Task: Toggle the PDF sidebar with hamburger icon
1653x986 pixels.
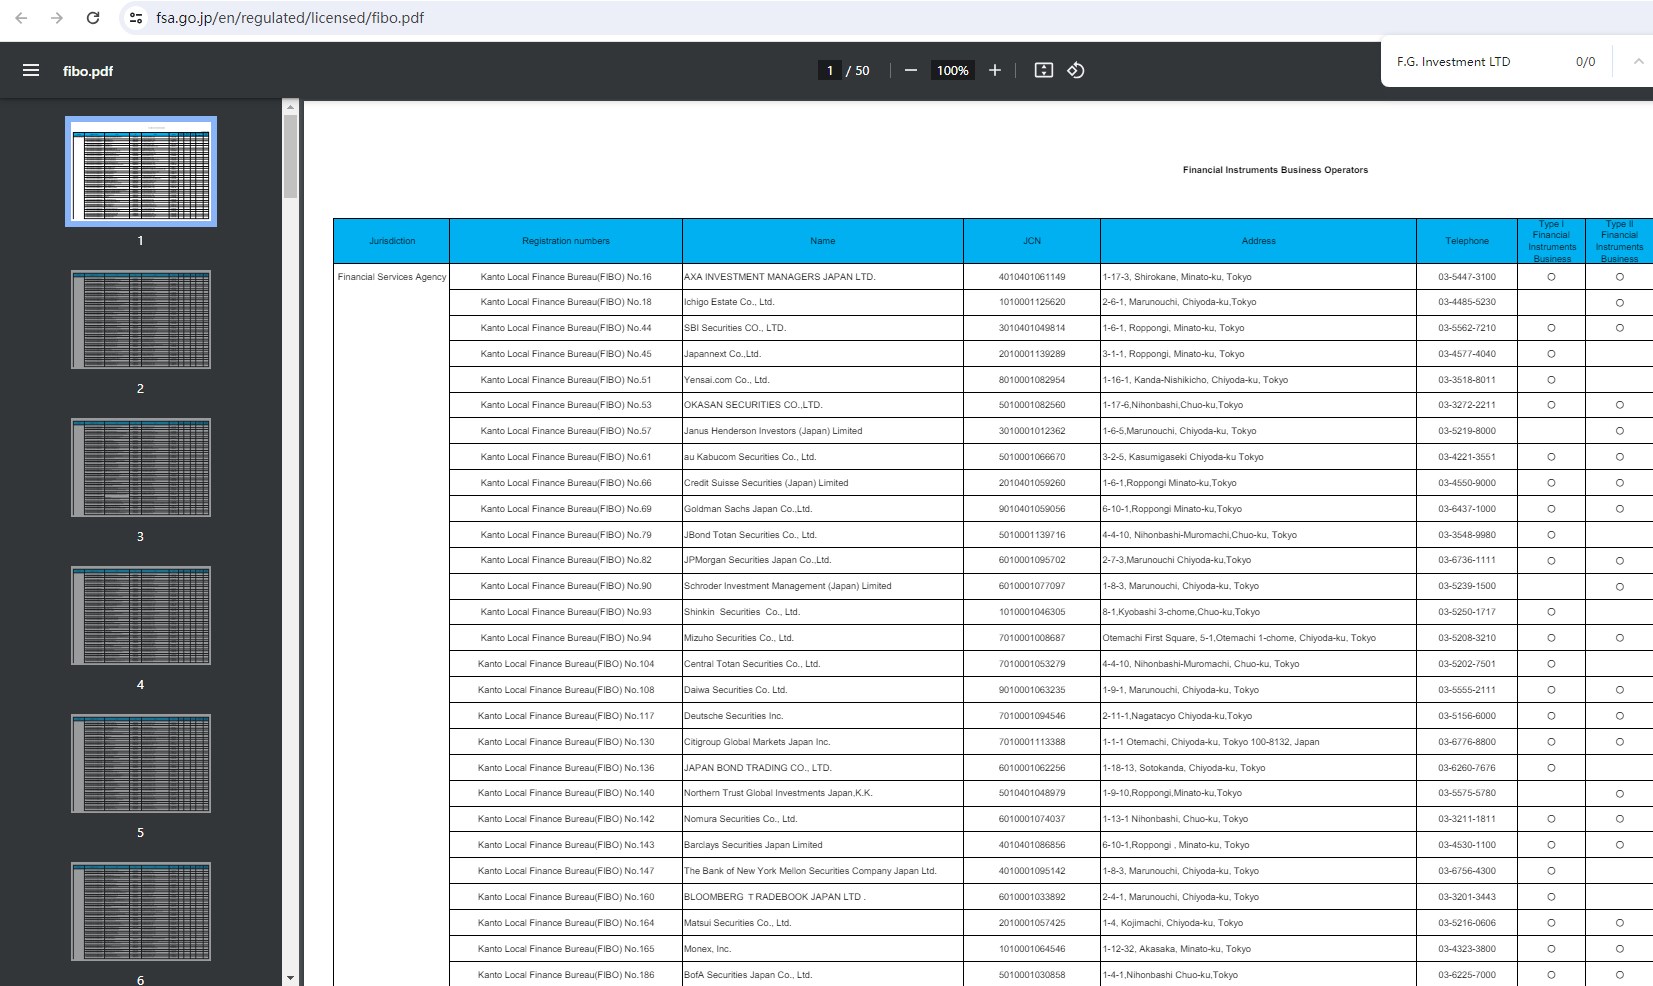Action: coord(31,71)
